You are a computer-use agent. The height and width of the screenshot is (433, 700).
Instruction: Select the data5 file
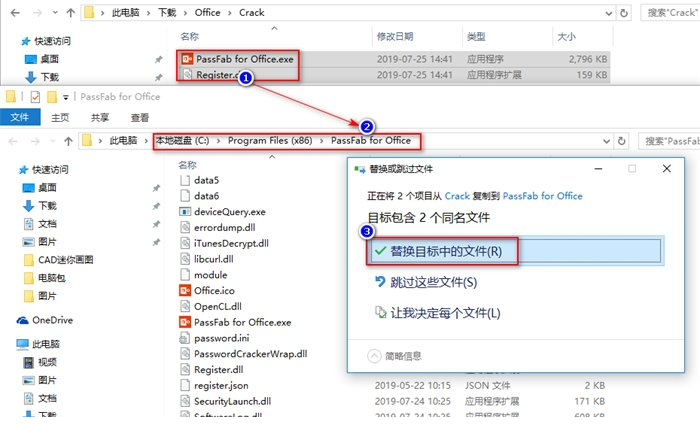206,180
